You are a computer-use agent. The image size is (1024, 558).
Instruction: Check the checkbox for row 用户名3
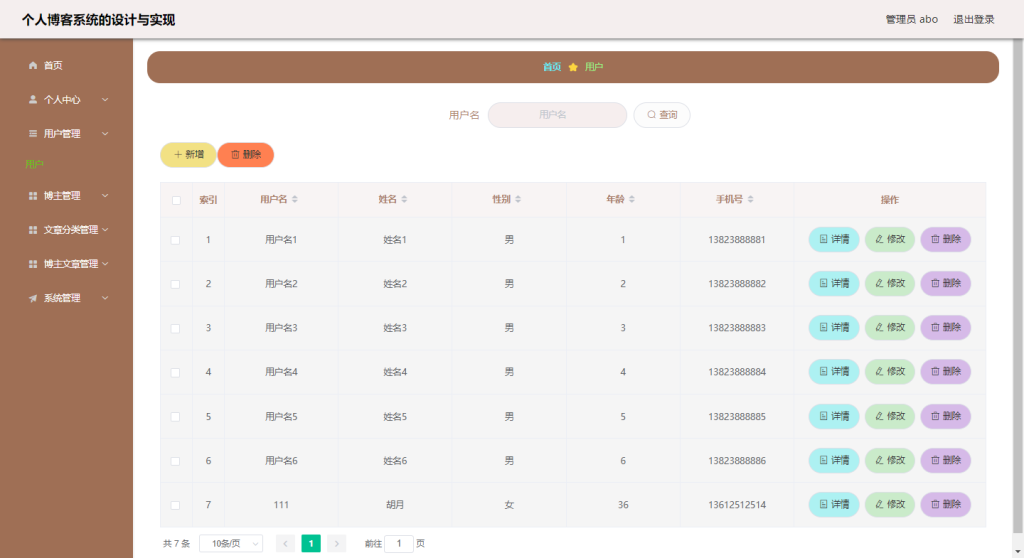tap(175, 328)
